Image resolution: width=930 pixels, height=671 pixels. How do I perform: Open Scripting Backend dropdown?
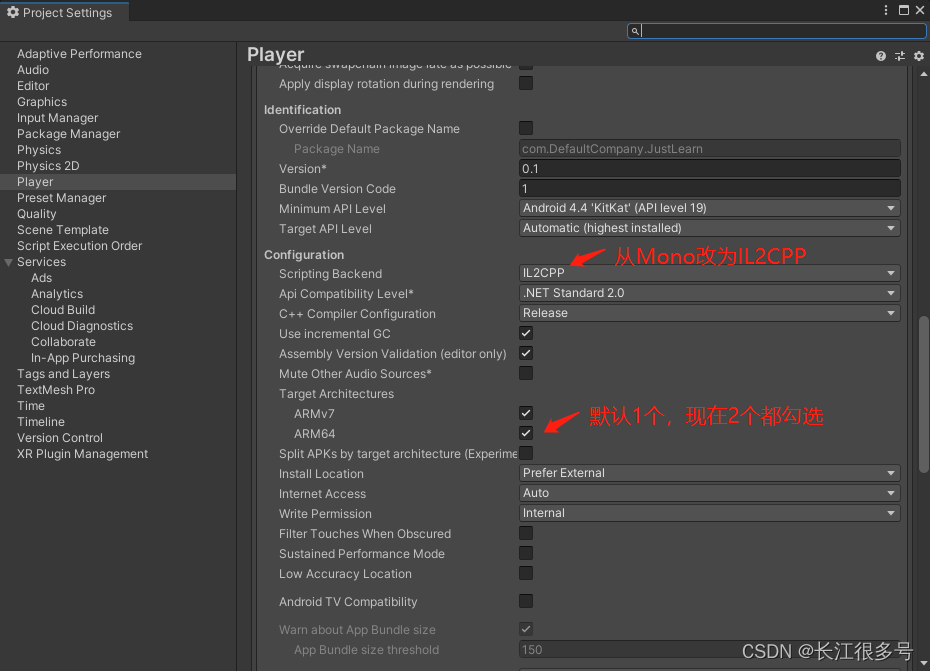[x=709, y=273]
